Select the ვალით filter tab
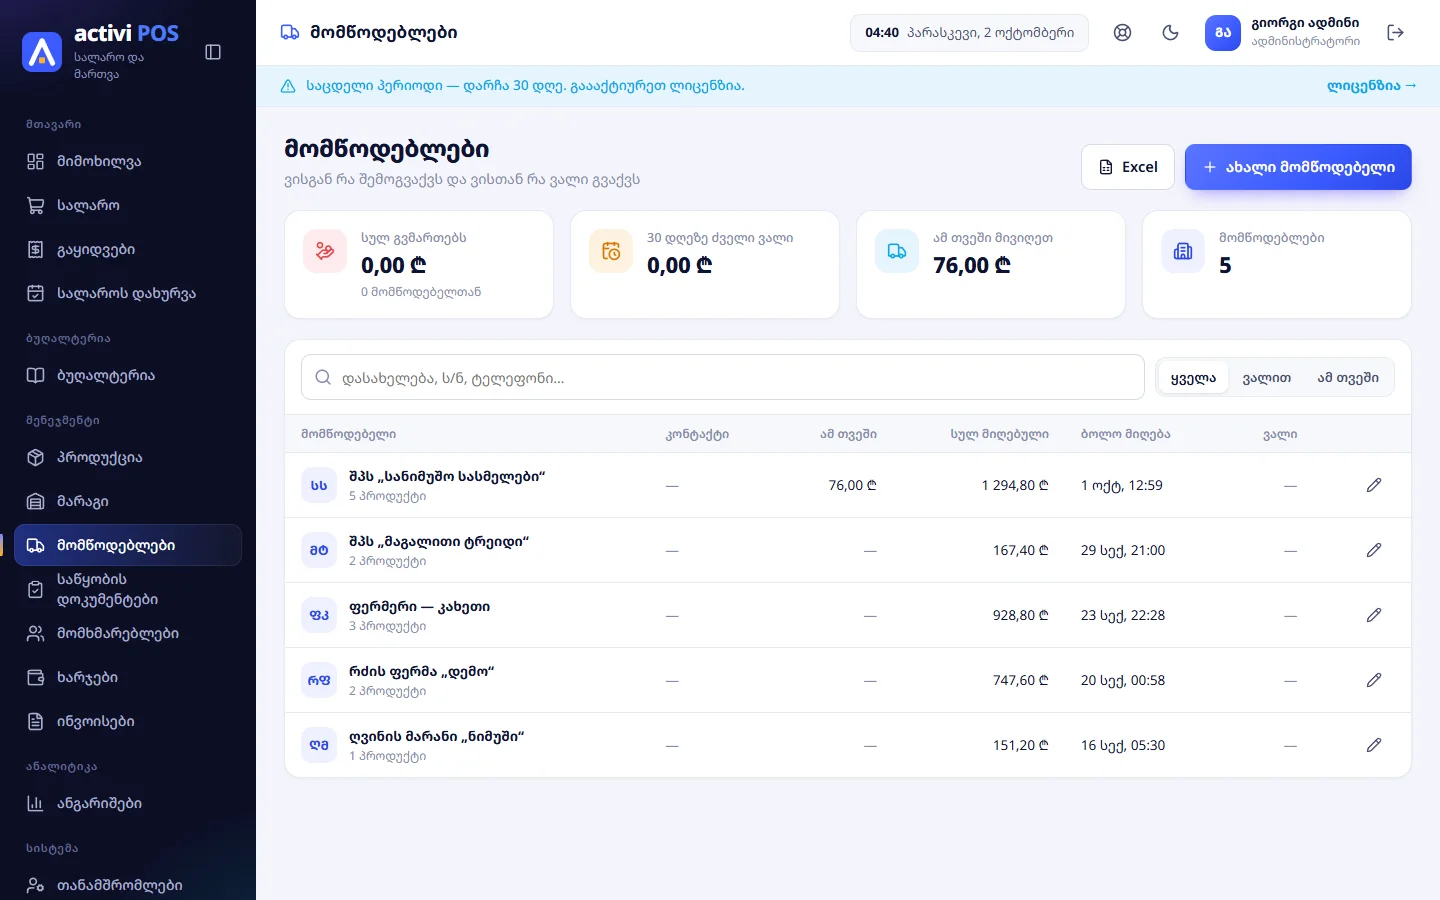 pyautogui.click(x=1267, y=378)
